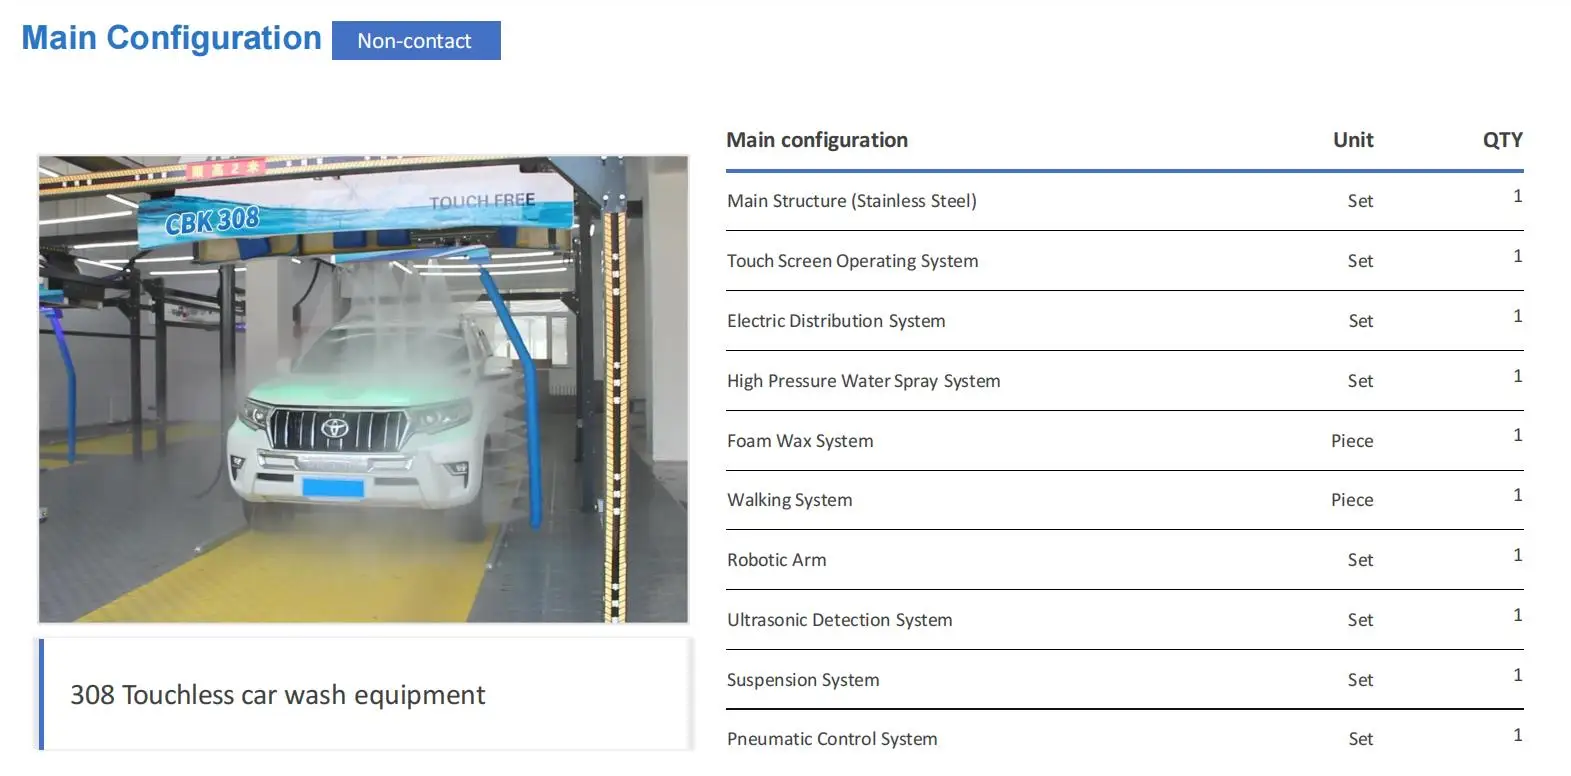Click the quantity value for Robotic Arm

click(1517, 555)
